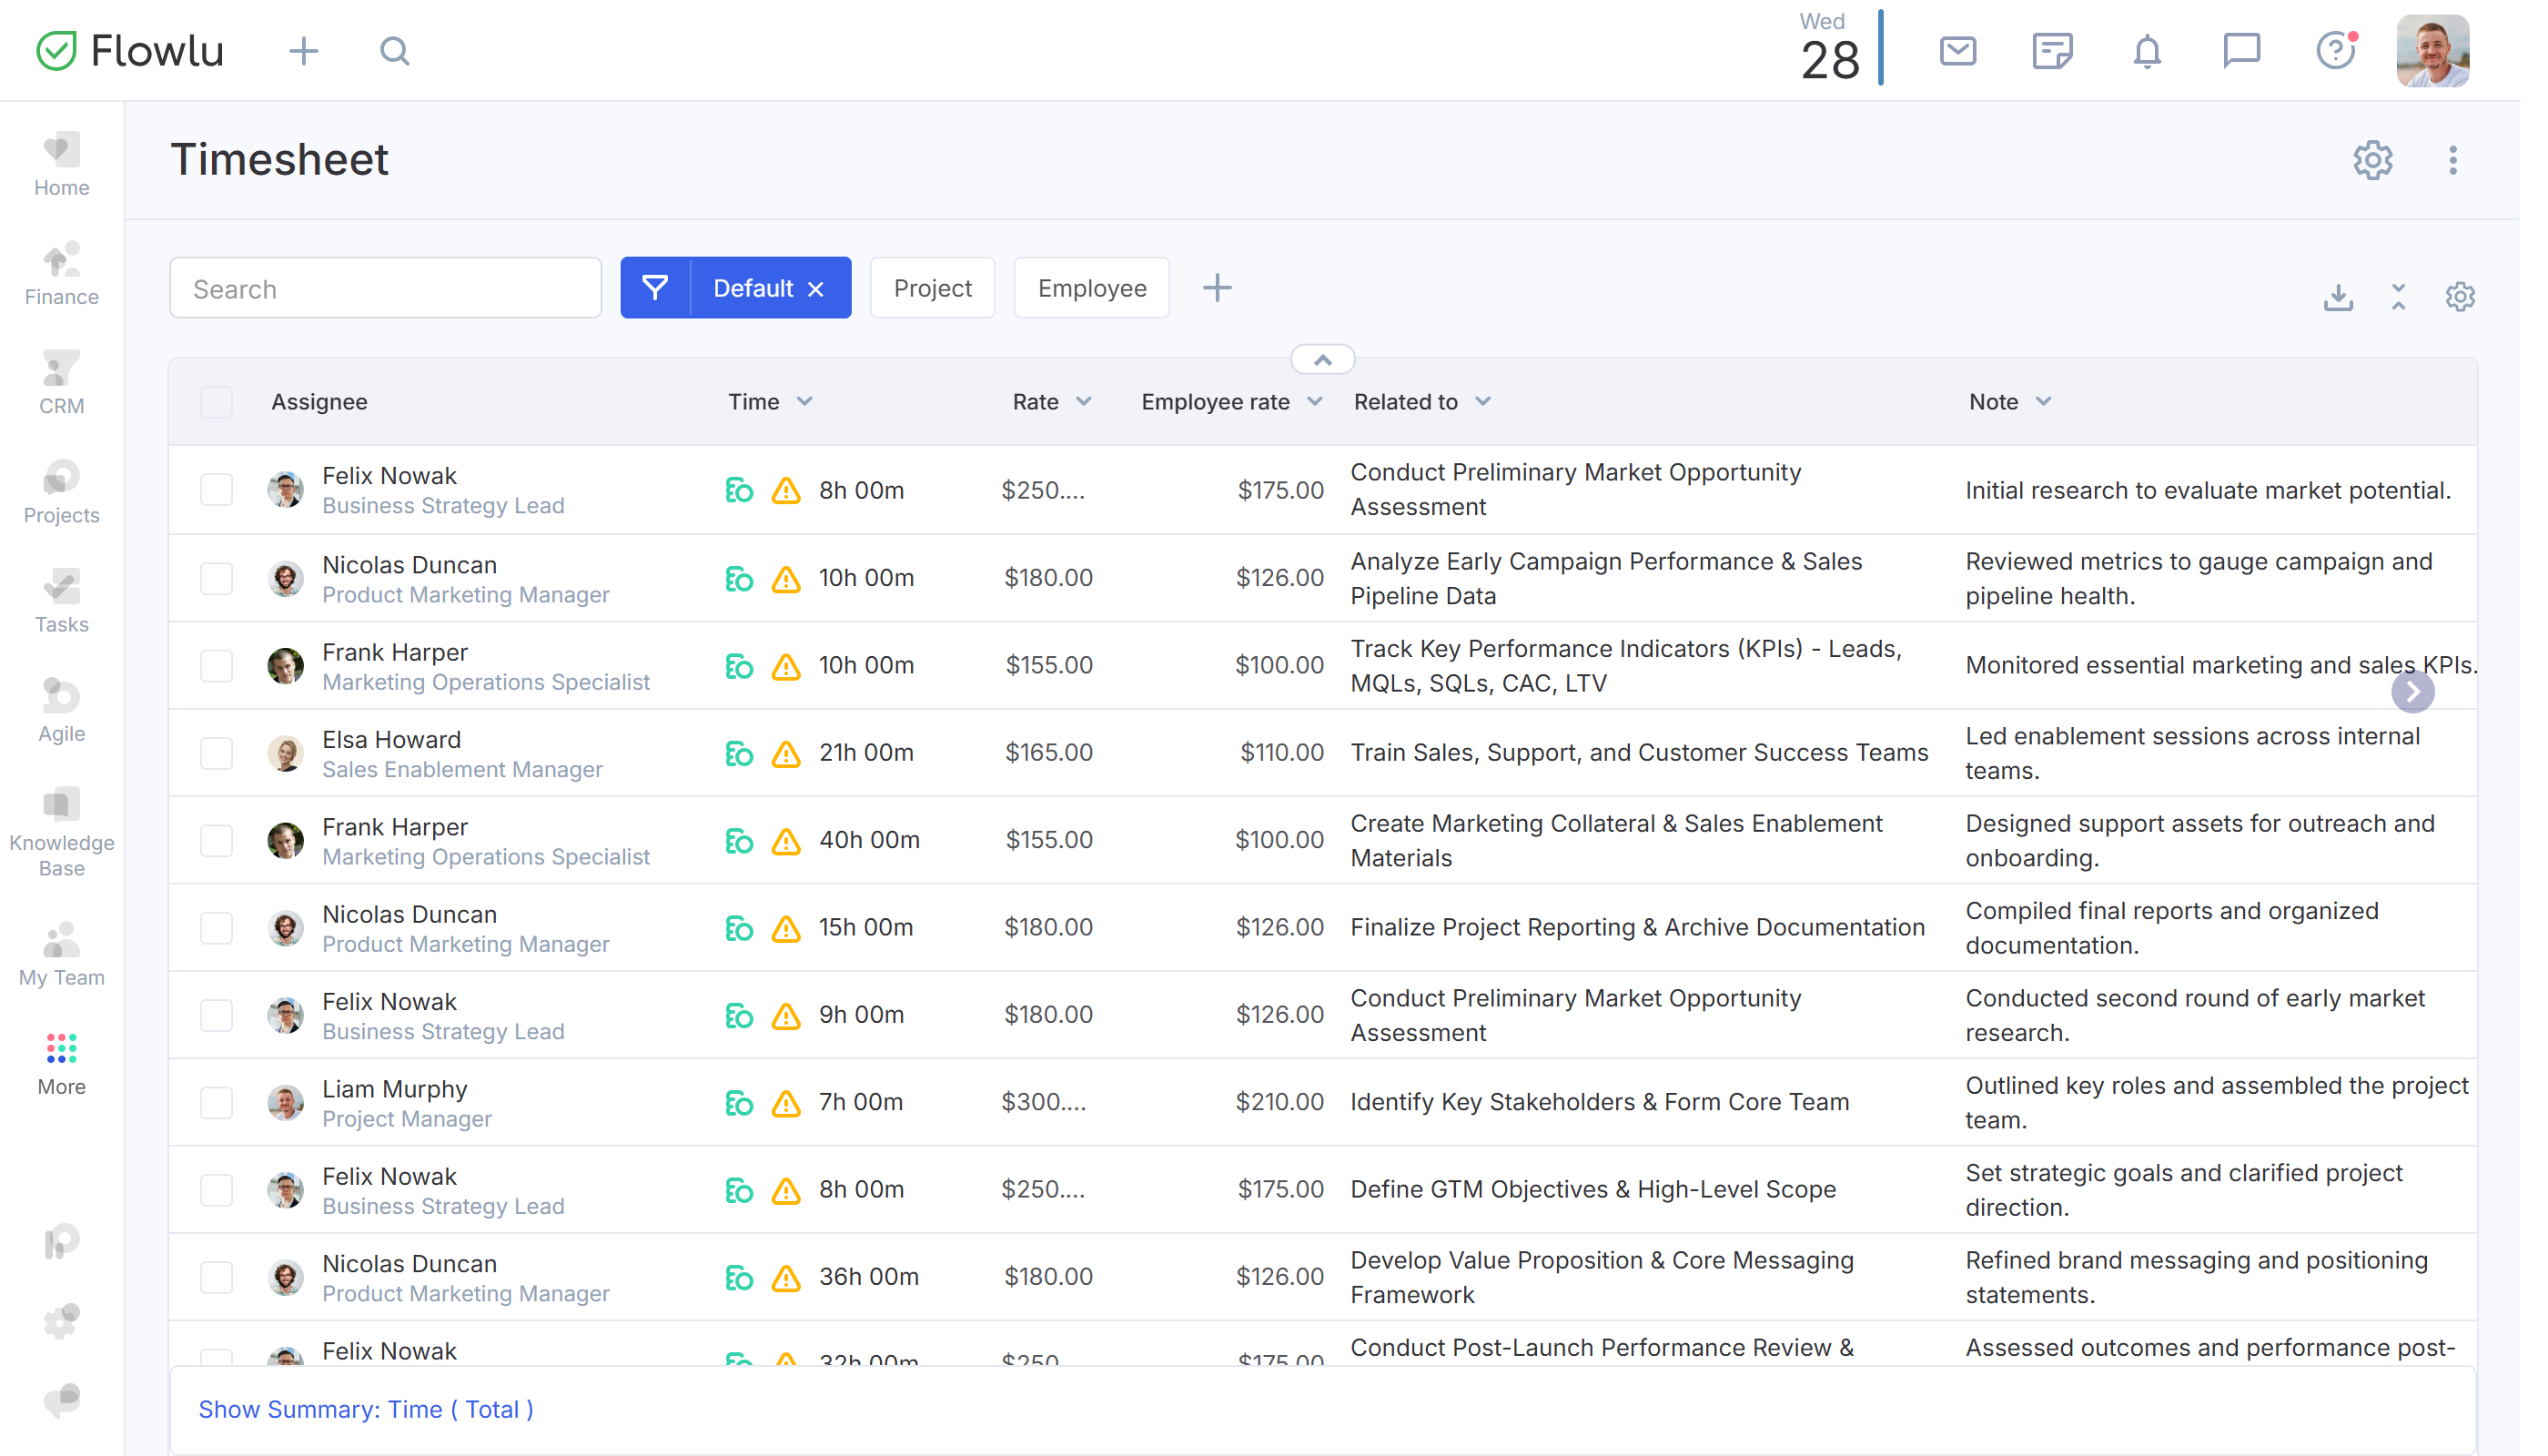Viewport: 2548px width, 1456px height.
Task: Click Show Summary: Time (Total) link
Action: click(366, 1409)
